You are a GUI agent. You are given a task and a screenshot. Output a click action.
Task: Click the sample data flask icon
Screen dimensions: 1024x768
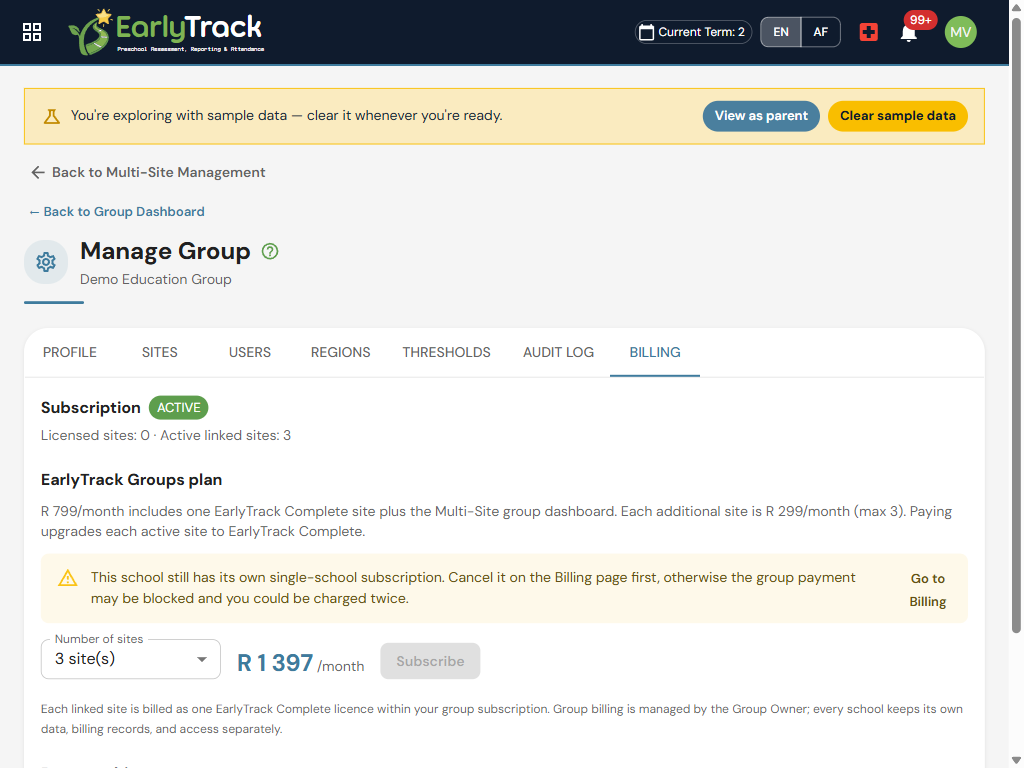pos(52,116)
